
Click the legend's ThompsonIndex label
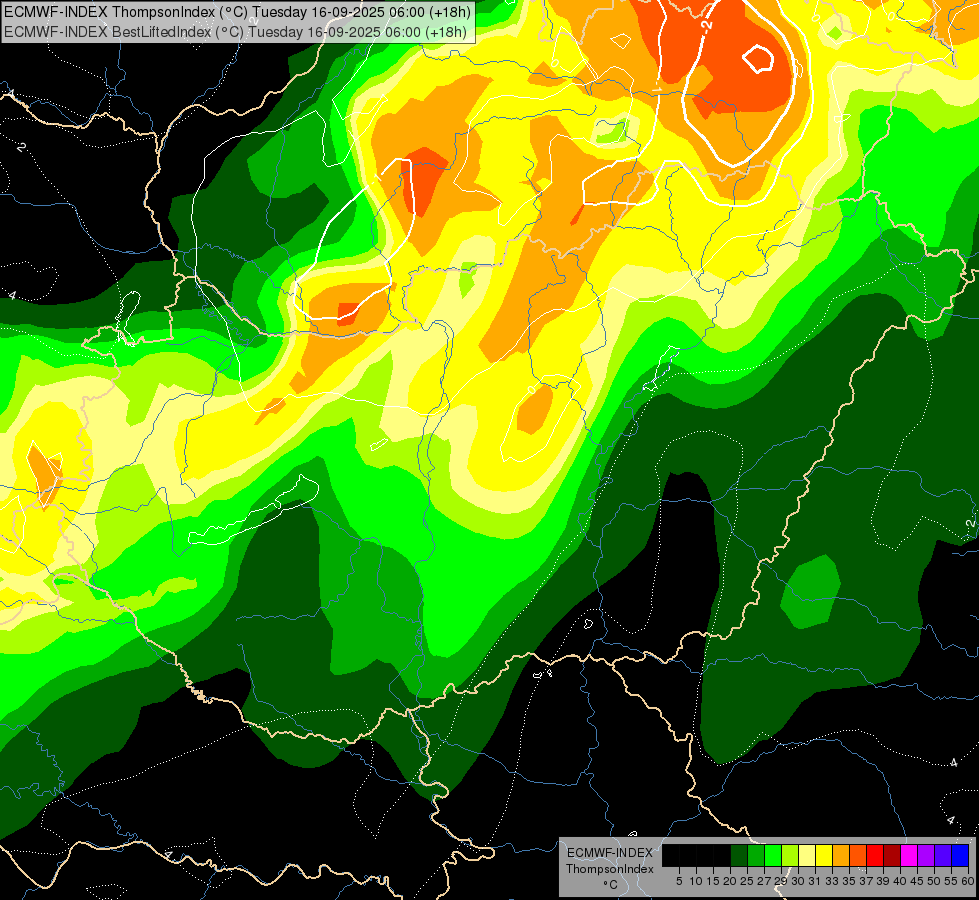pyautogui.click(x=610, y=869)
